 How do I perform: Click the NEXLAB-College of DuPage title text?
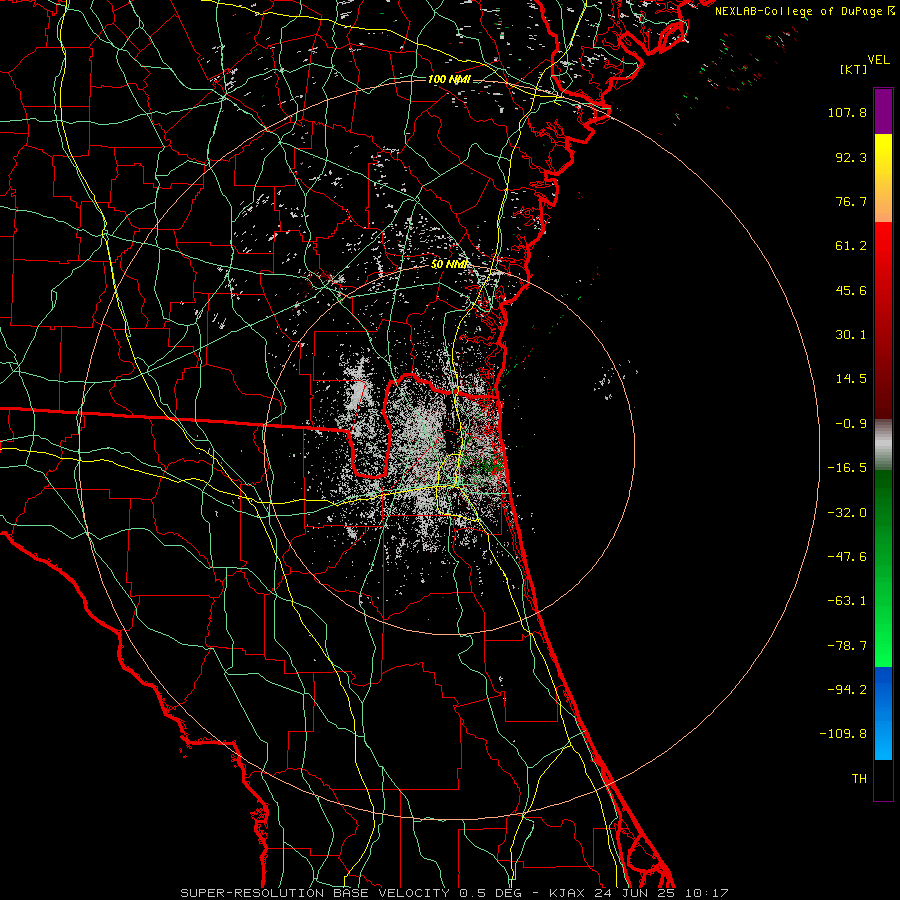pyautogui.click(x=801, y=11)
